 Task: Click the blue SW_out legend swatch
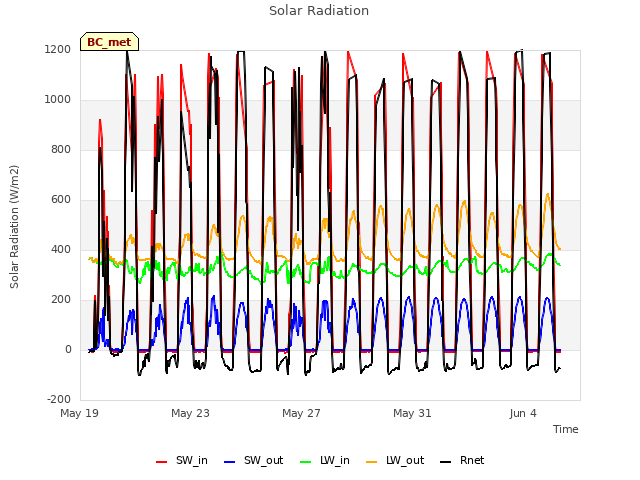230,462
